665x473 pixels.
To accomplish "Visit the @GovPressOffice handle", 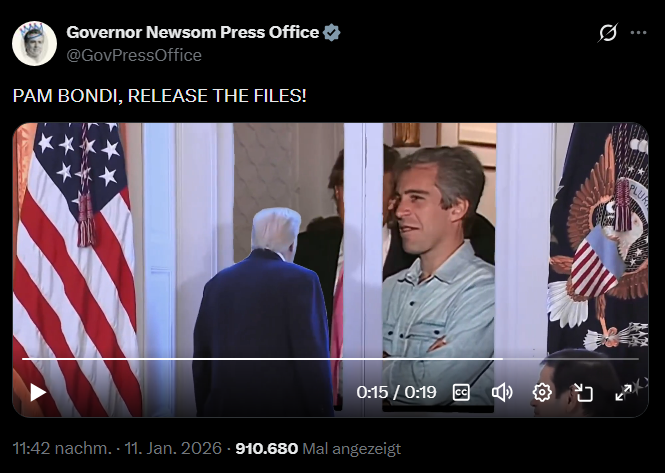I will point(134,55).
